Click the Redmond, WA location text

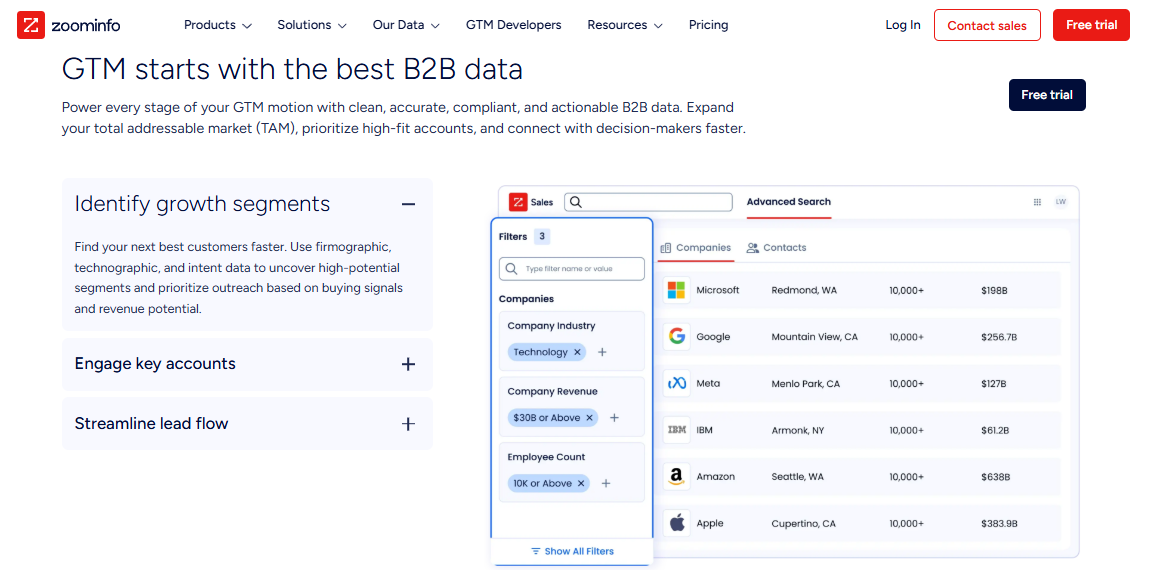(804, 290)
